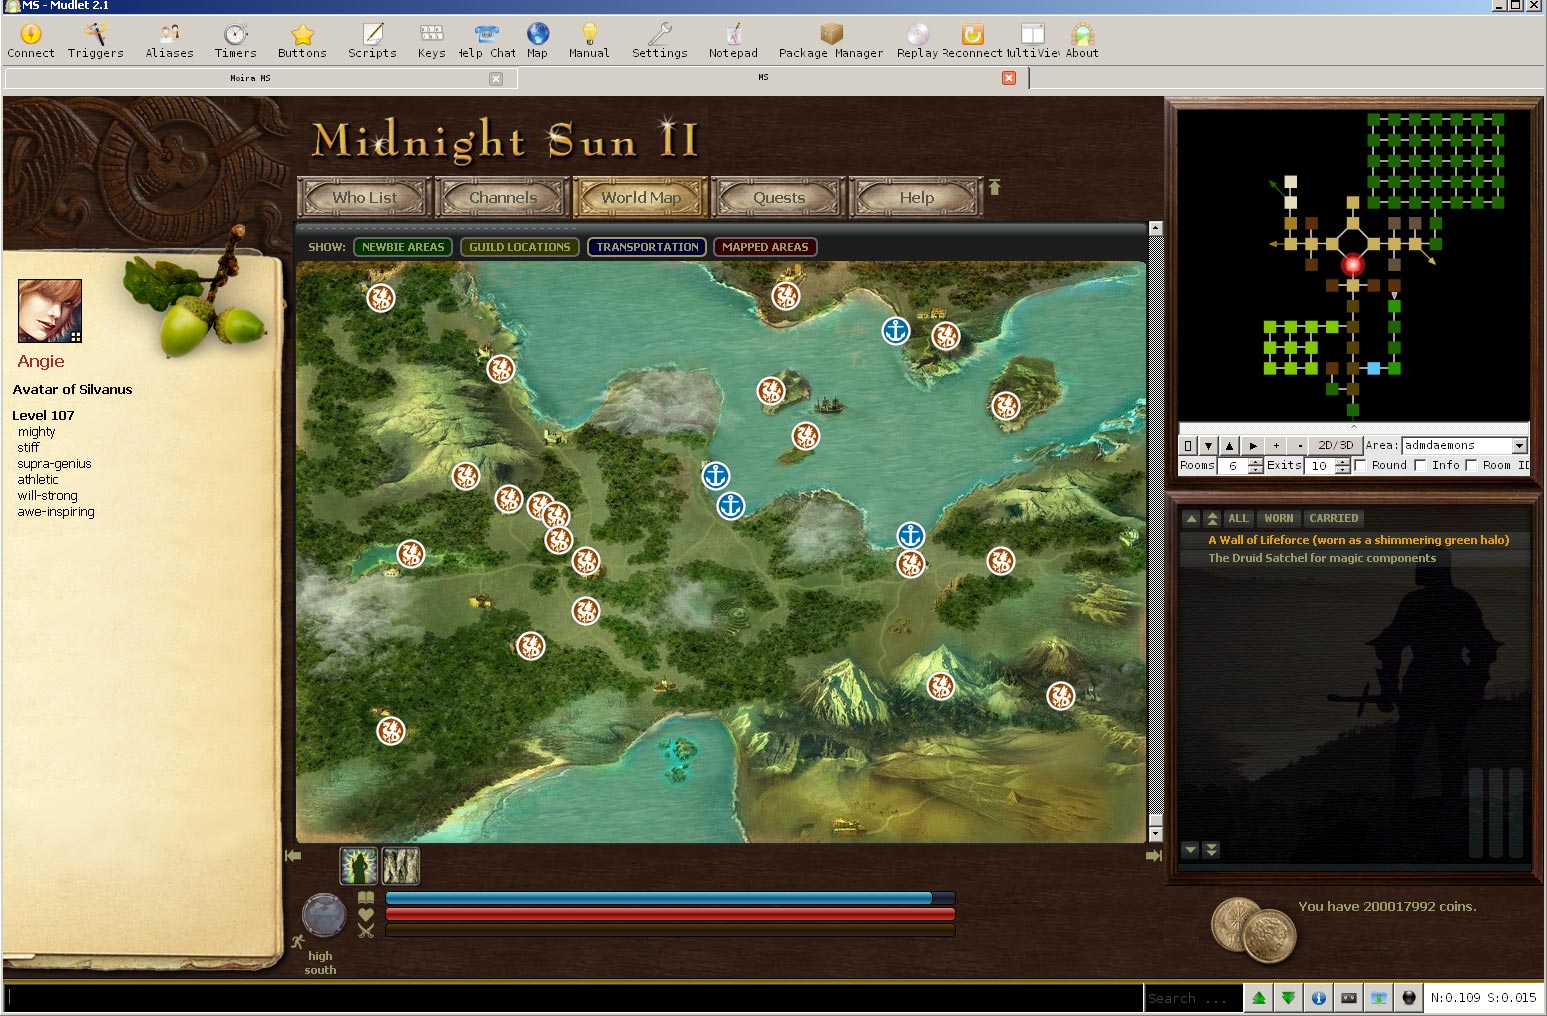Select the World Map tab
The width and height of the screenshot is (1547, 1016).
(641, 197)
